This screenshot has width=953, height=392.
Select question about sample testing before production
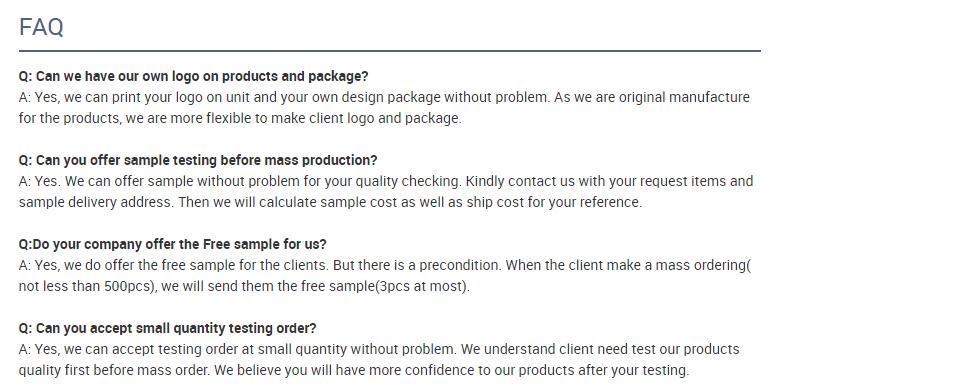pos(198,160)
